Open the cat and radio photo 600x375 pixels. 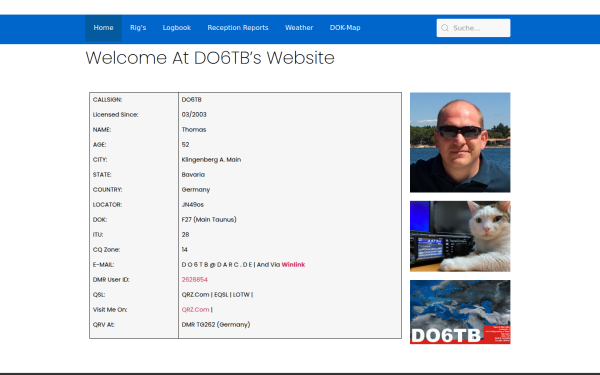click(460, 236)
